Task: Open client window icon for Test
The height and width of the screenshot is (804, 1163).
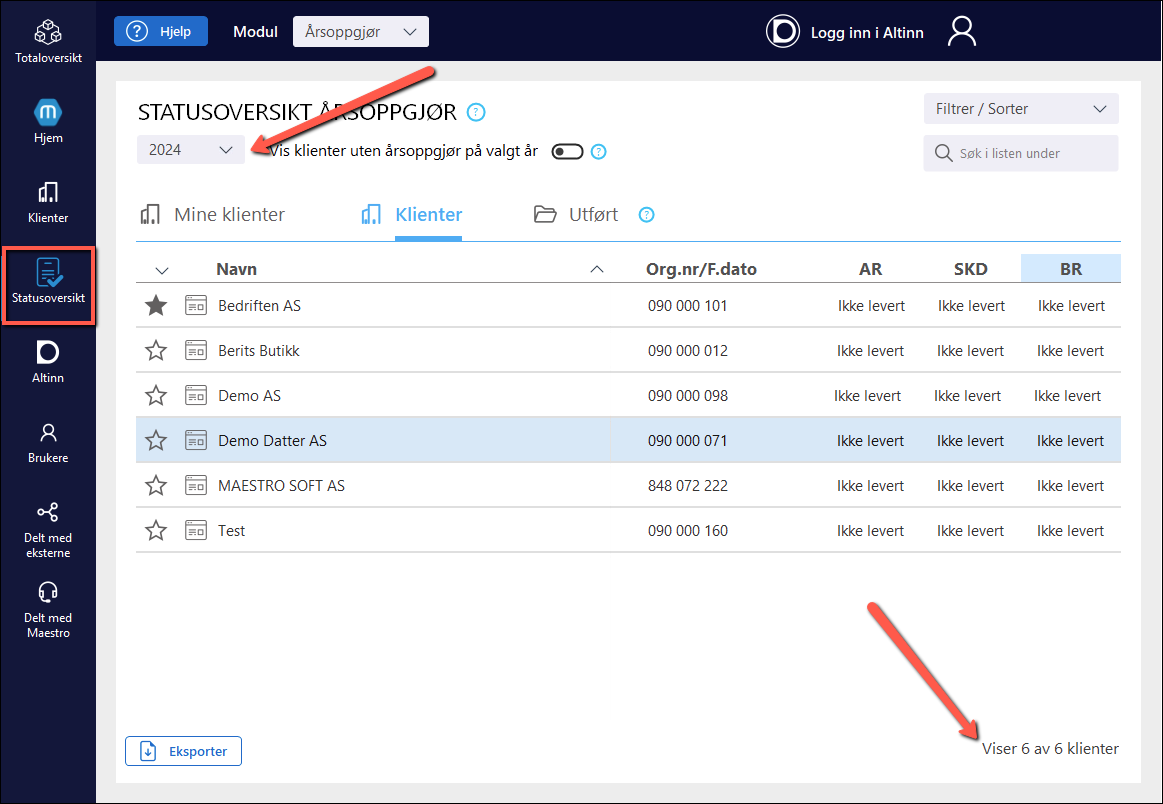Action: (x=196, y=530)
